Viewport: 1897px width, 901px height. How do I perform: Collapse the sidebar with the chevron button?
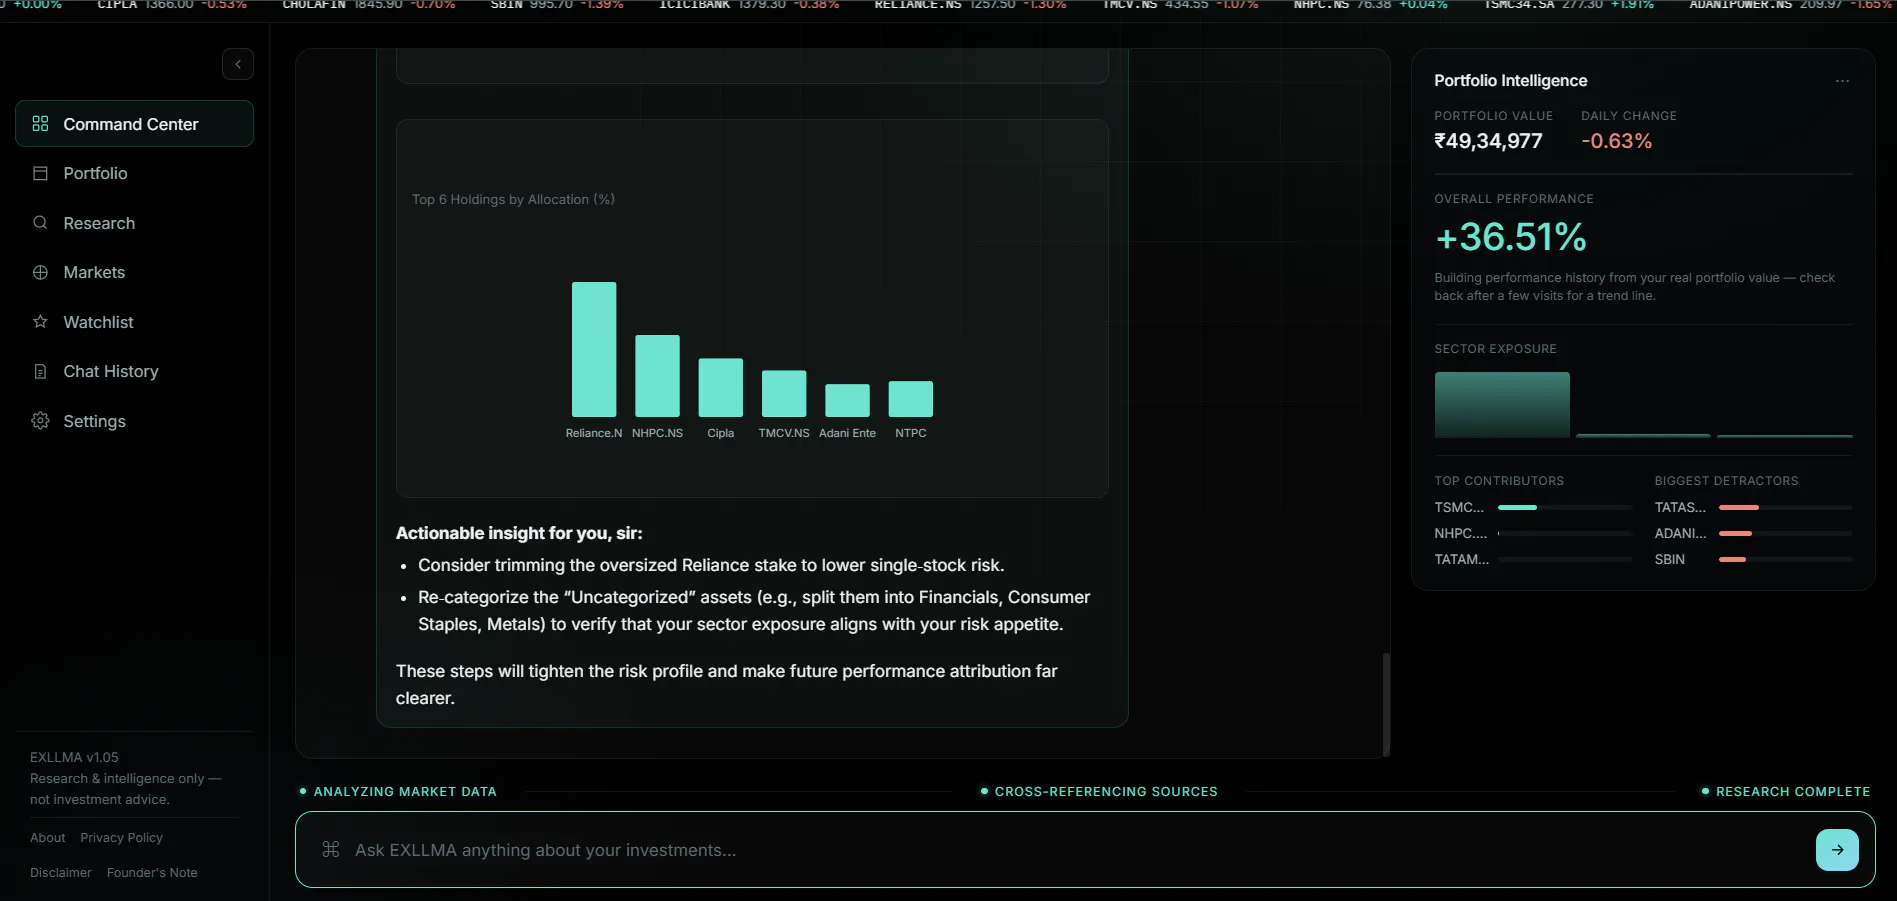237,64
